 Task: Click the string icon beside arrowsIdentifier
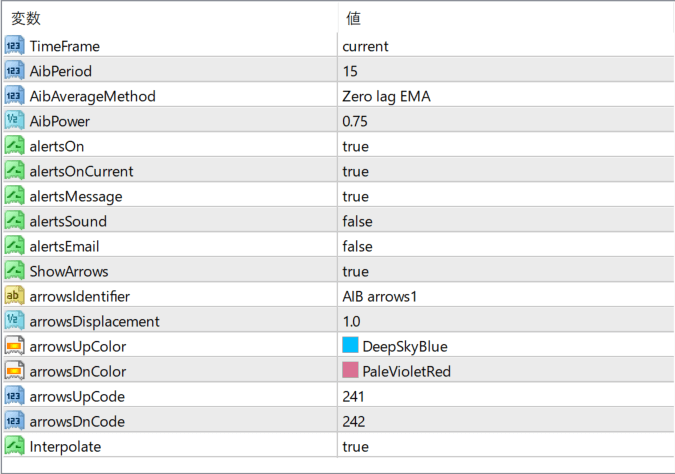[14, 296]
